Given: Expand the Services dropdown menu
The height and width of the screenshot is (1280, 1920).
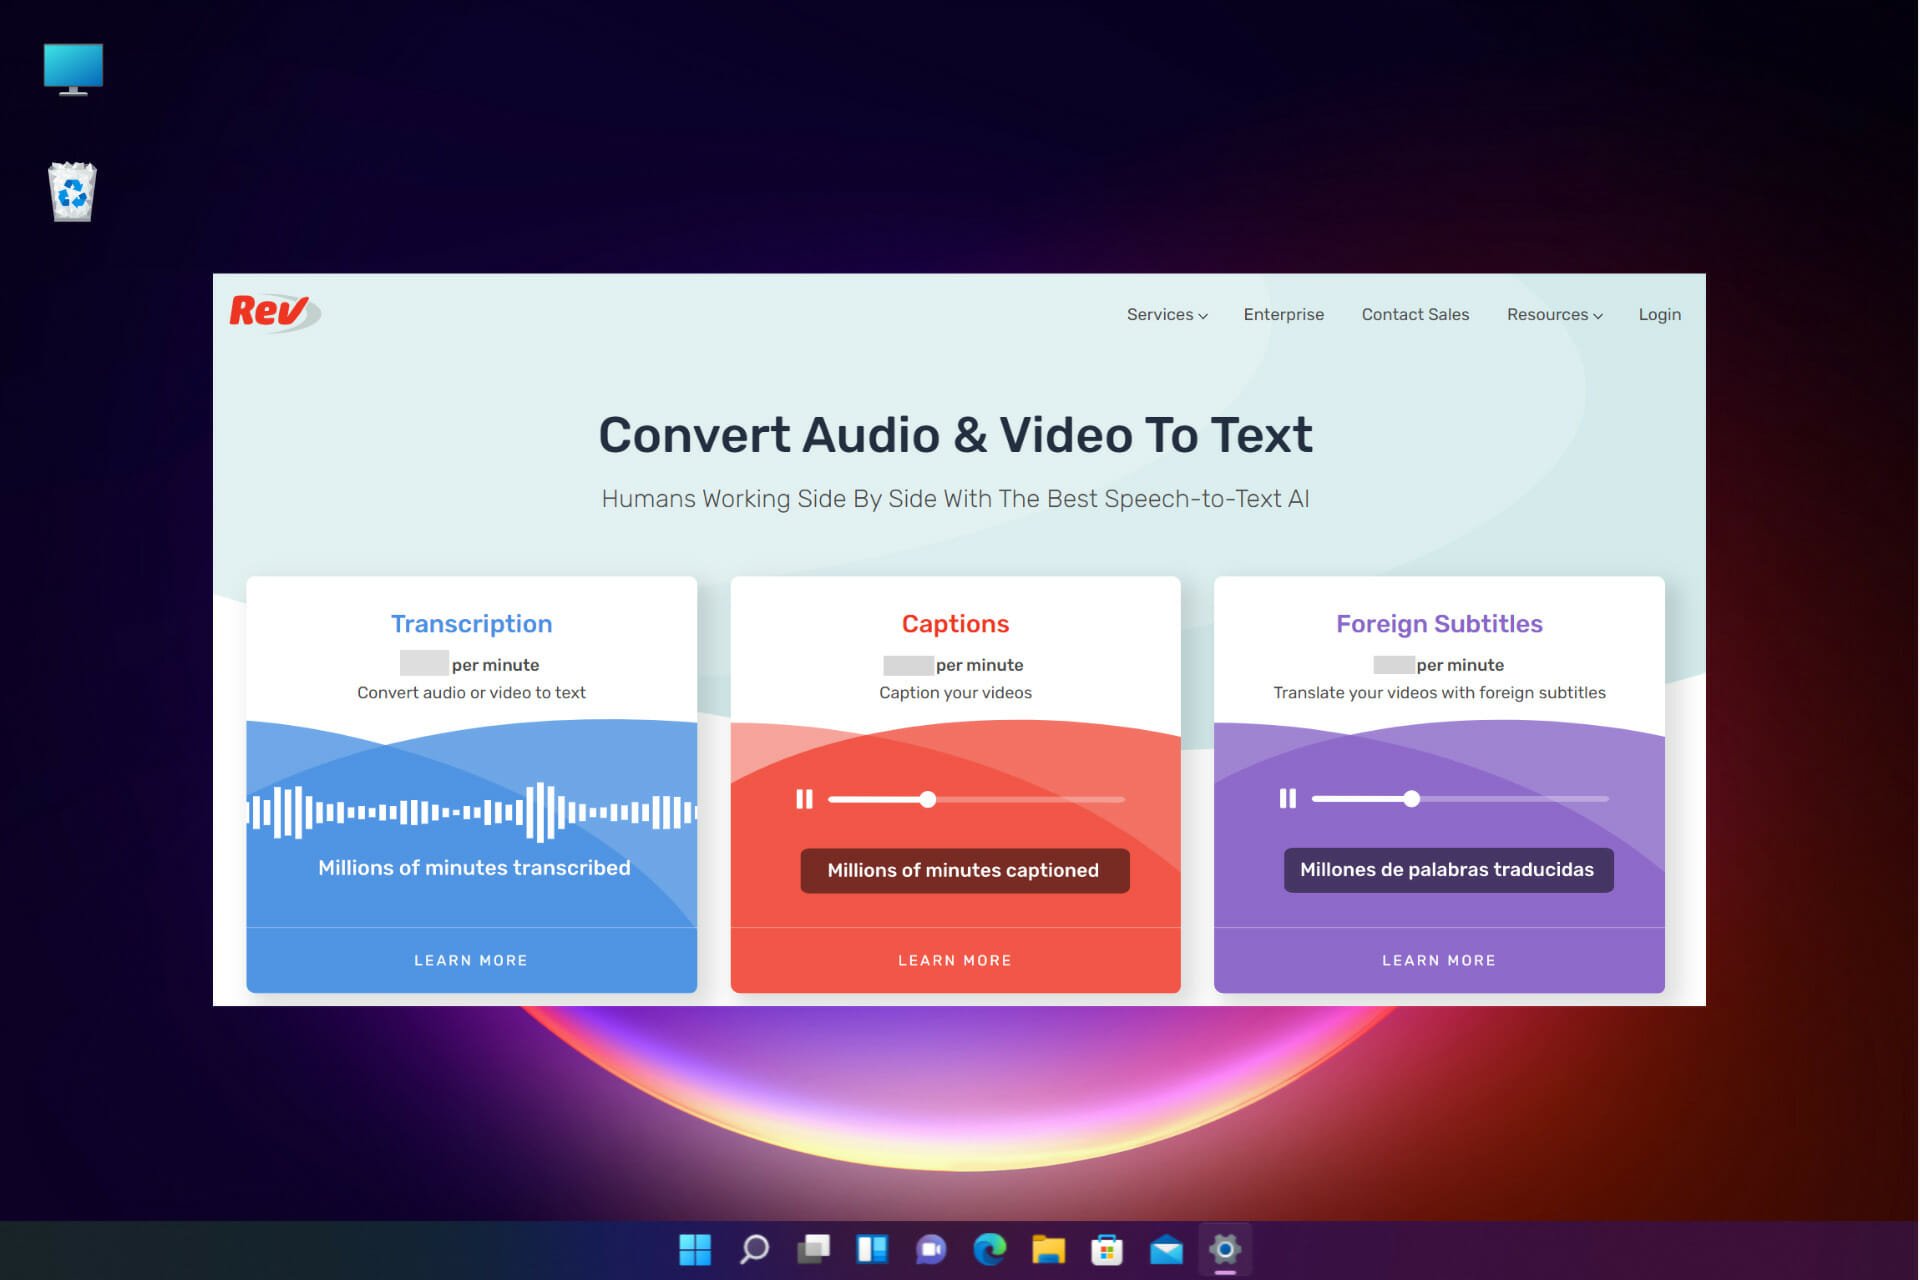Looking at the screenshot, I should [x=1167, y=314].
